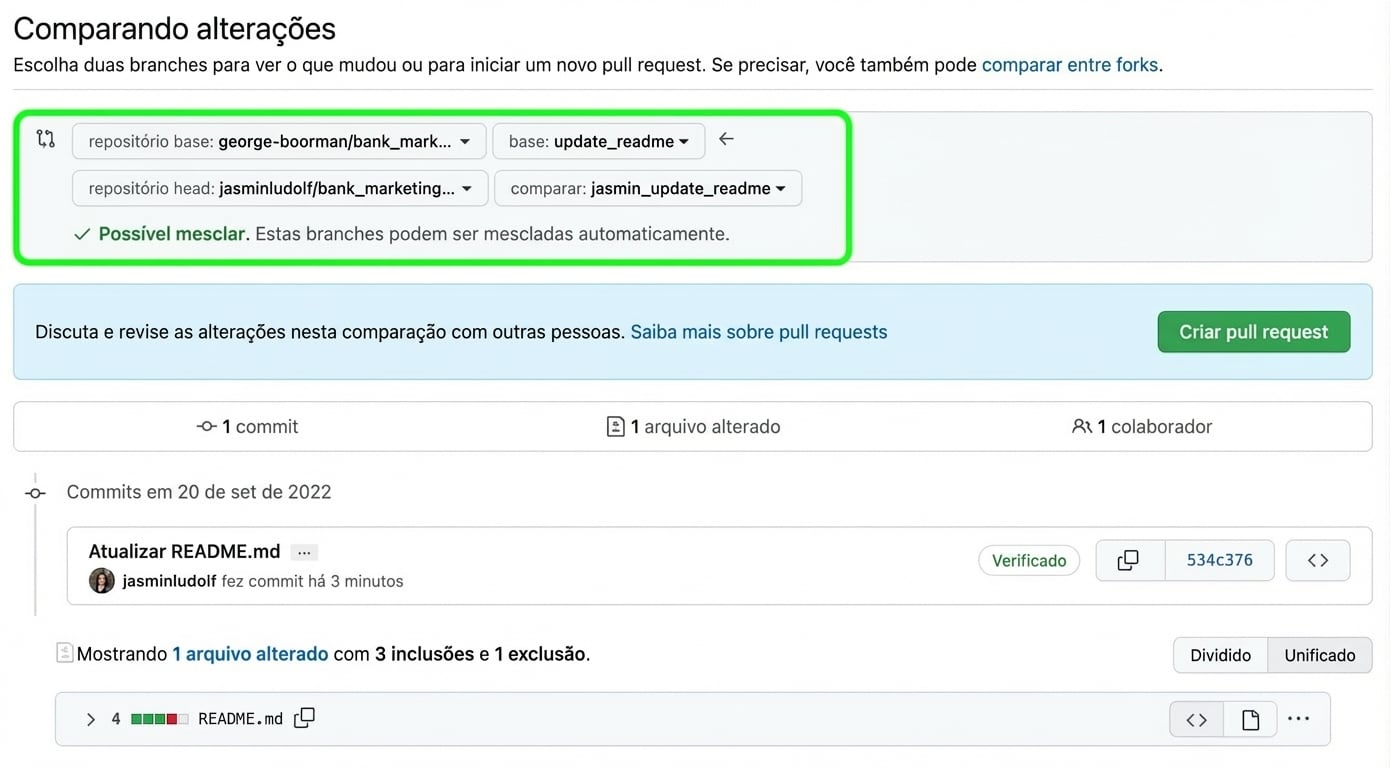Click the Criar pull request button
This screenshot has width=1390, height=768.
point(1254,332)
